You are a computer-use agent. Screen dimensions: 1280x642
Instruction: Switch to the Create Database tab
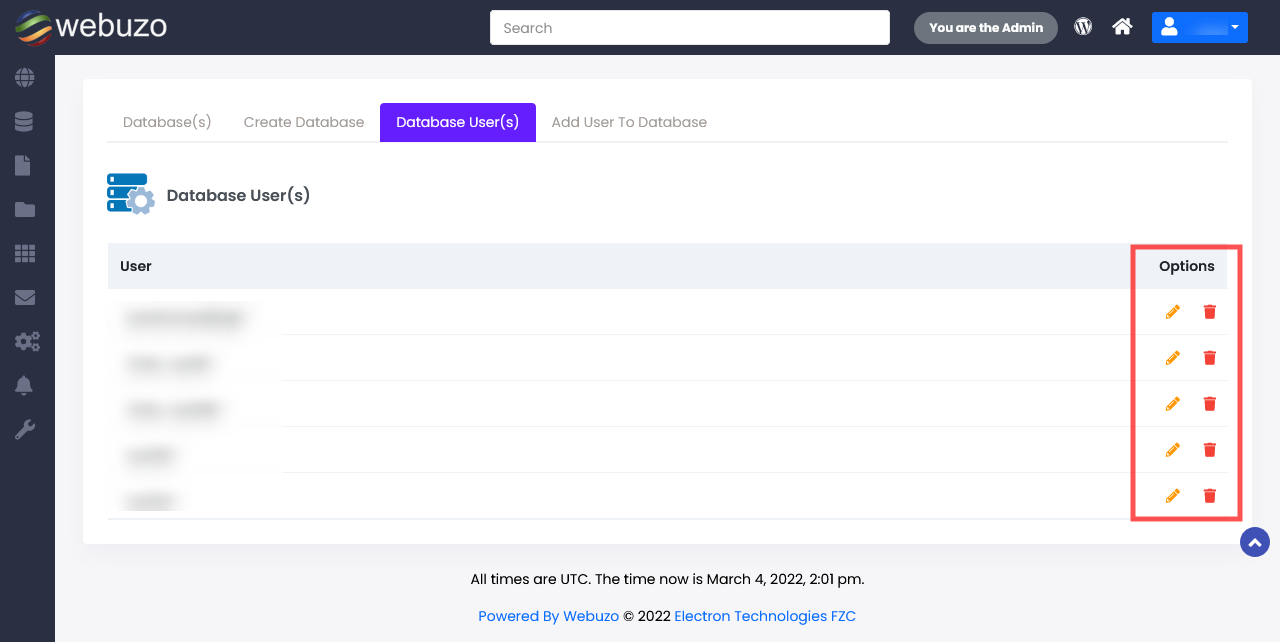[304, 122]
